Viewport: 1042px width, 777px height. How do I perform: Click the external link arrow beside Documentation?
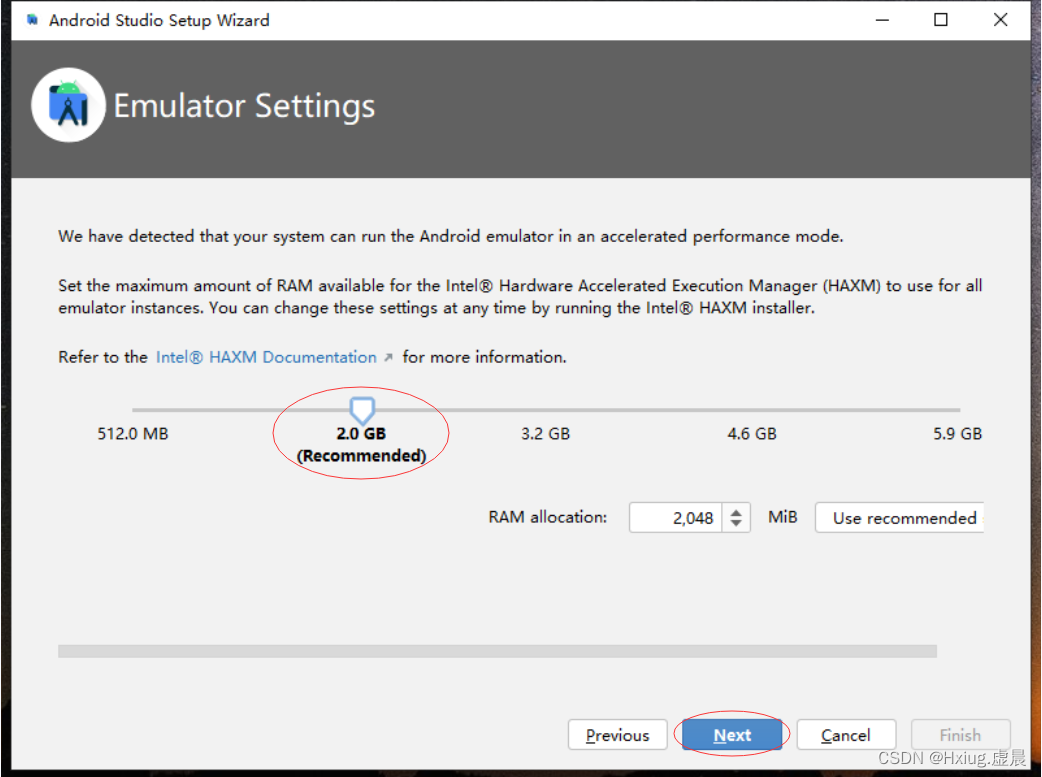(390, 356)
